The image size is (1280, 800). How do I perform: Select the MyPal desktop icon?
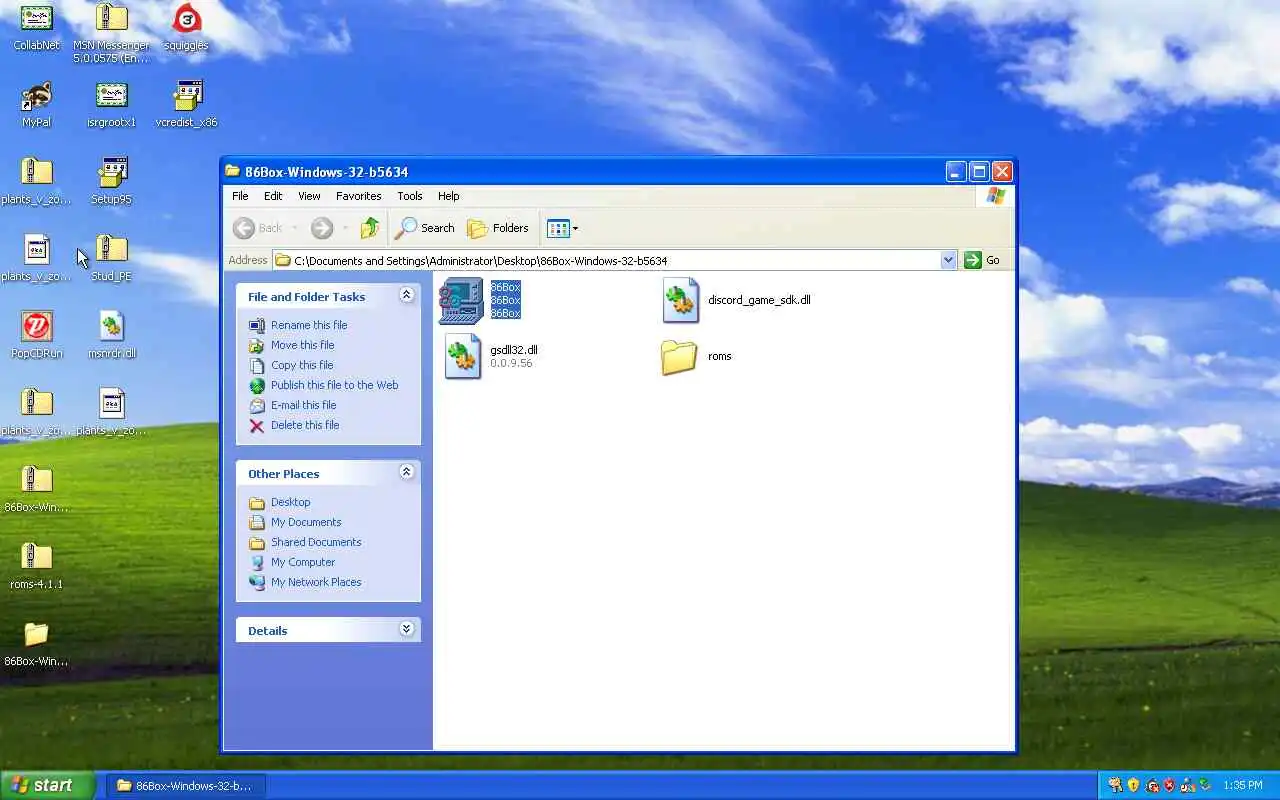click(37, 104)
